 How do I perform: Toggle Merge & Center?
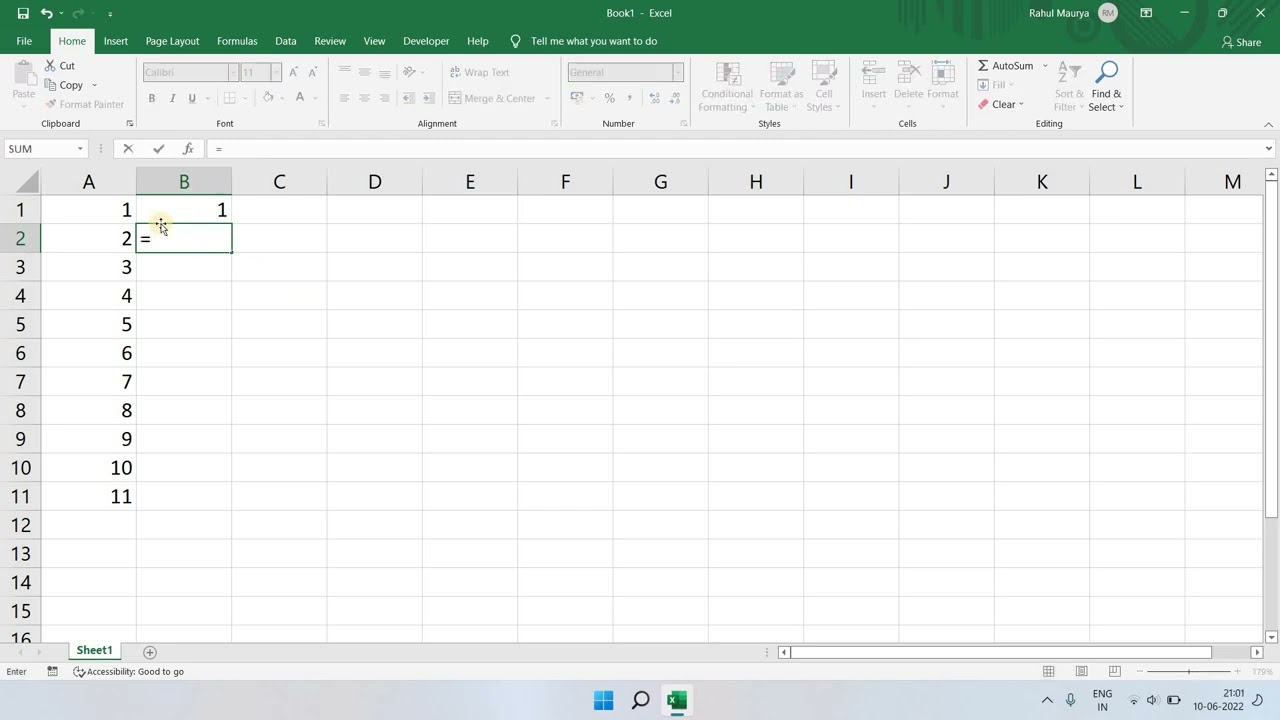point(492,98)
